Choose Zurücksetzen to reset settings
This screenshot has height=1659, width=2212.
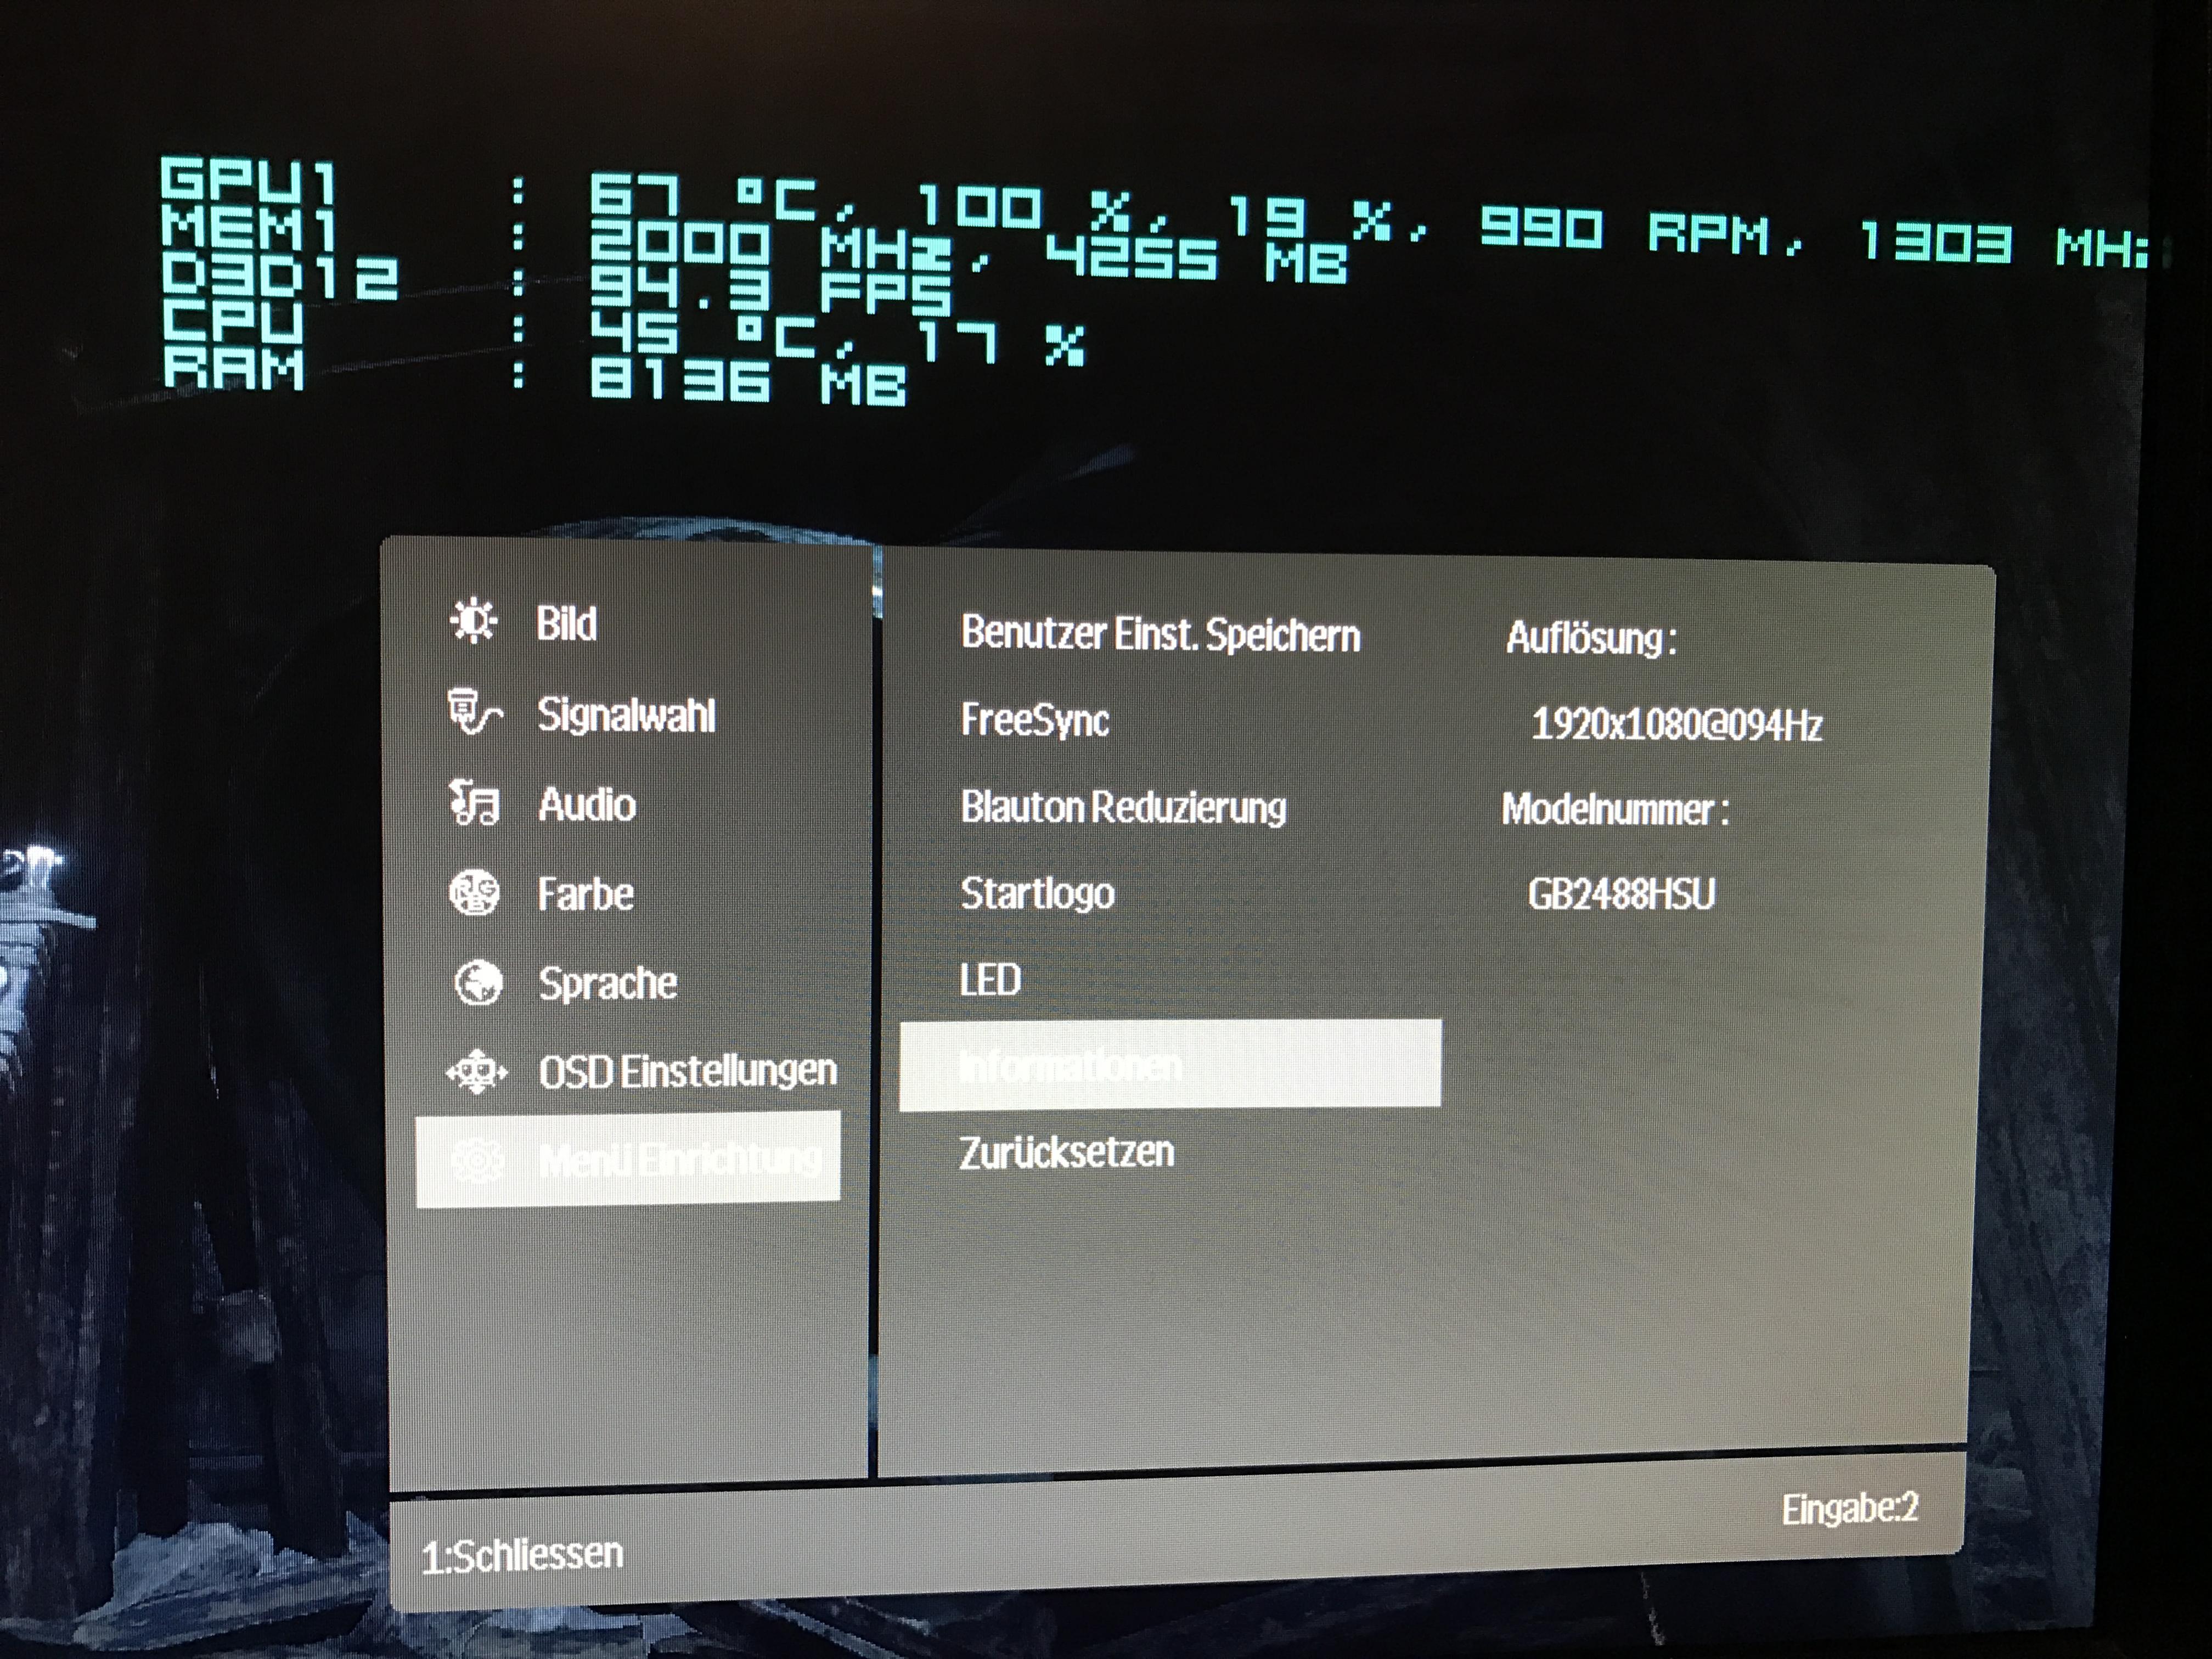tap(1066, 1152)
